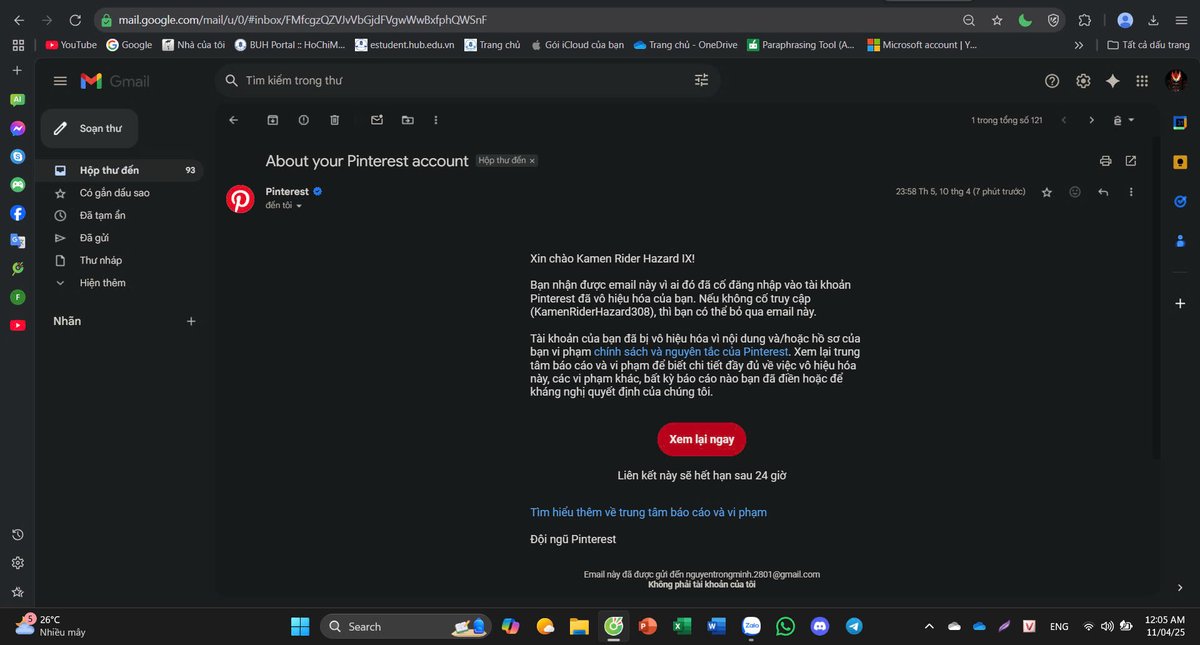
Task: Click the back to inbox arrow
Action: (234, 120)
